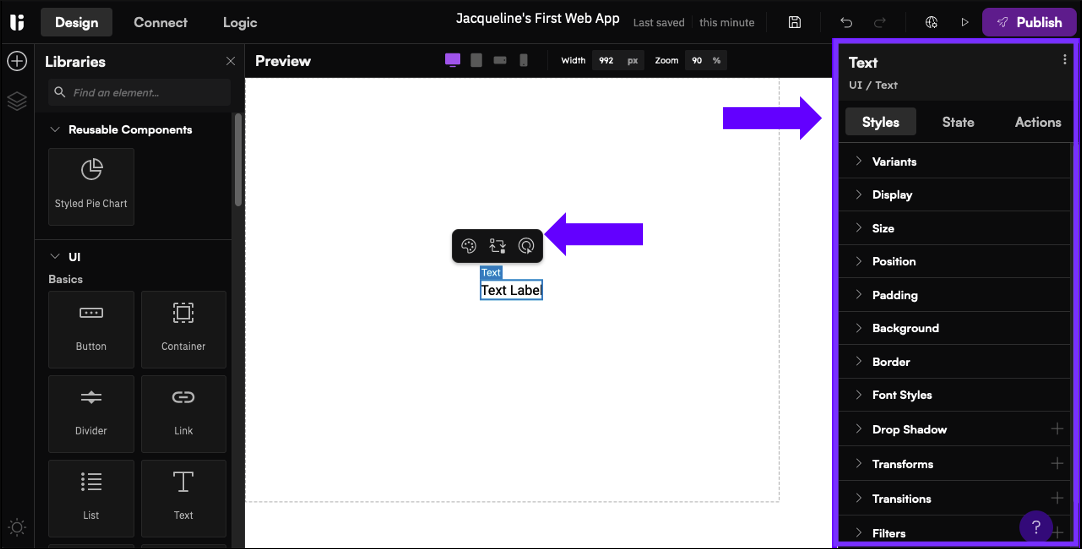This screenshot has width=1082, height=549.
Task: Switch to the Design tab
Action: tap(77, 22)
